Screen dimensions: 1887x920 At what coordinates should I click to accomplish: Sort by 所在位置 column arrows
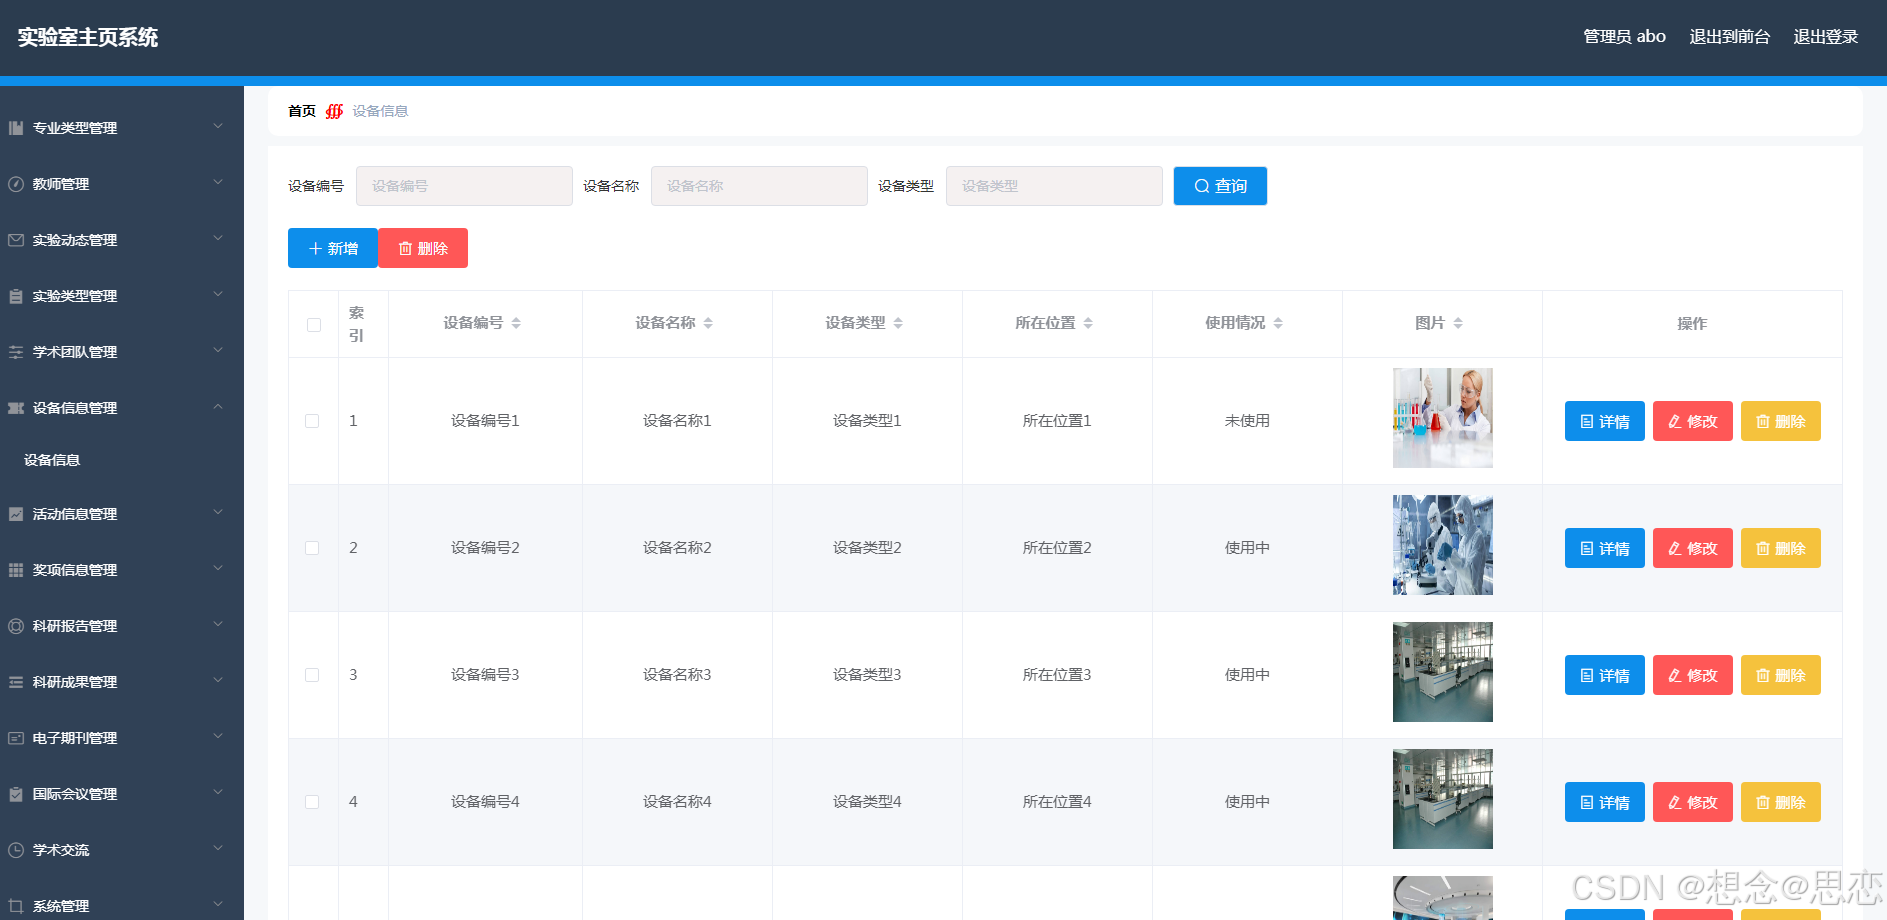[1088, 323]
